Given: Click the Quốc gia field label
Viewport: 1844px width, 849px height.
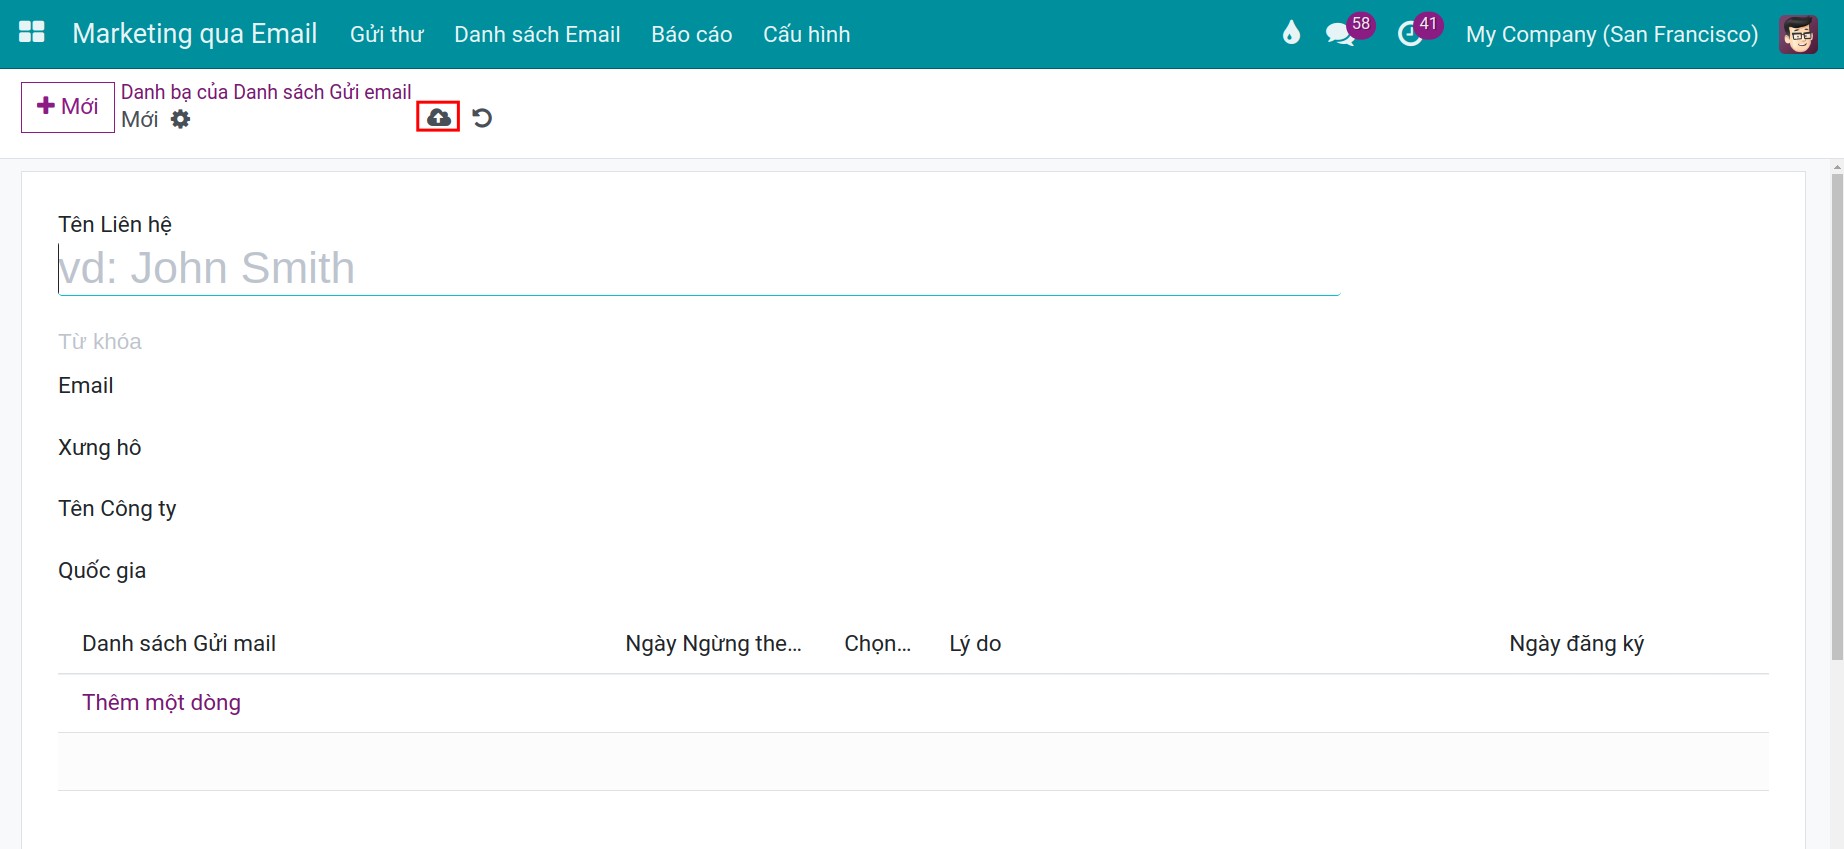Looking at the screenshot, I should pos(102,570).
